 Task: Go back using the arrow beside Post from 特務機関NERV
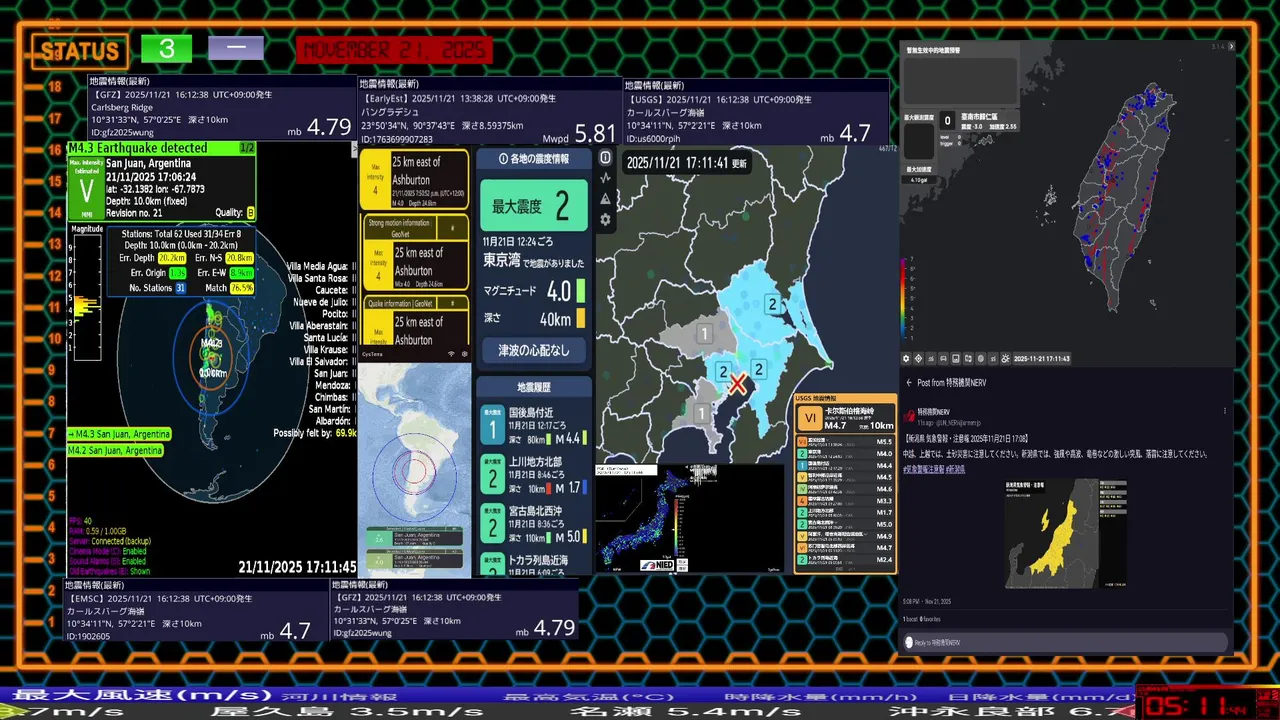pyautogui.click(x=909, y=382)
